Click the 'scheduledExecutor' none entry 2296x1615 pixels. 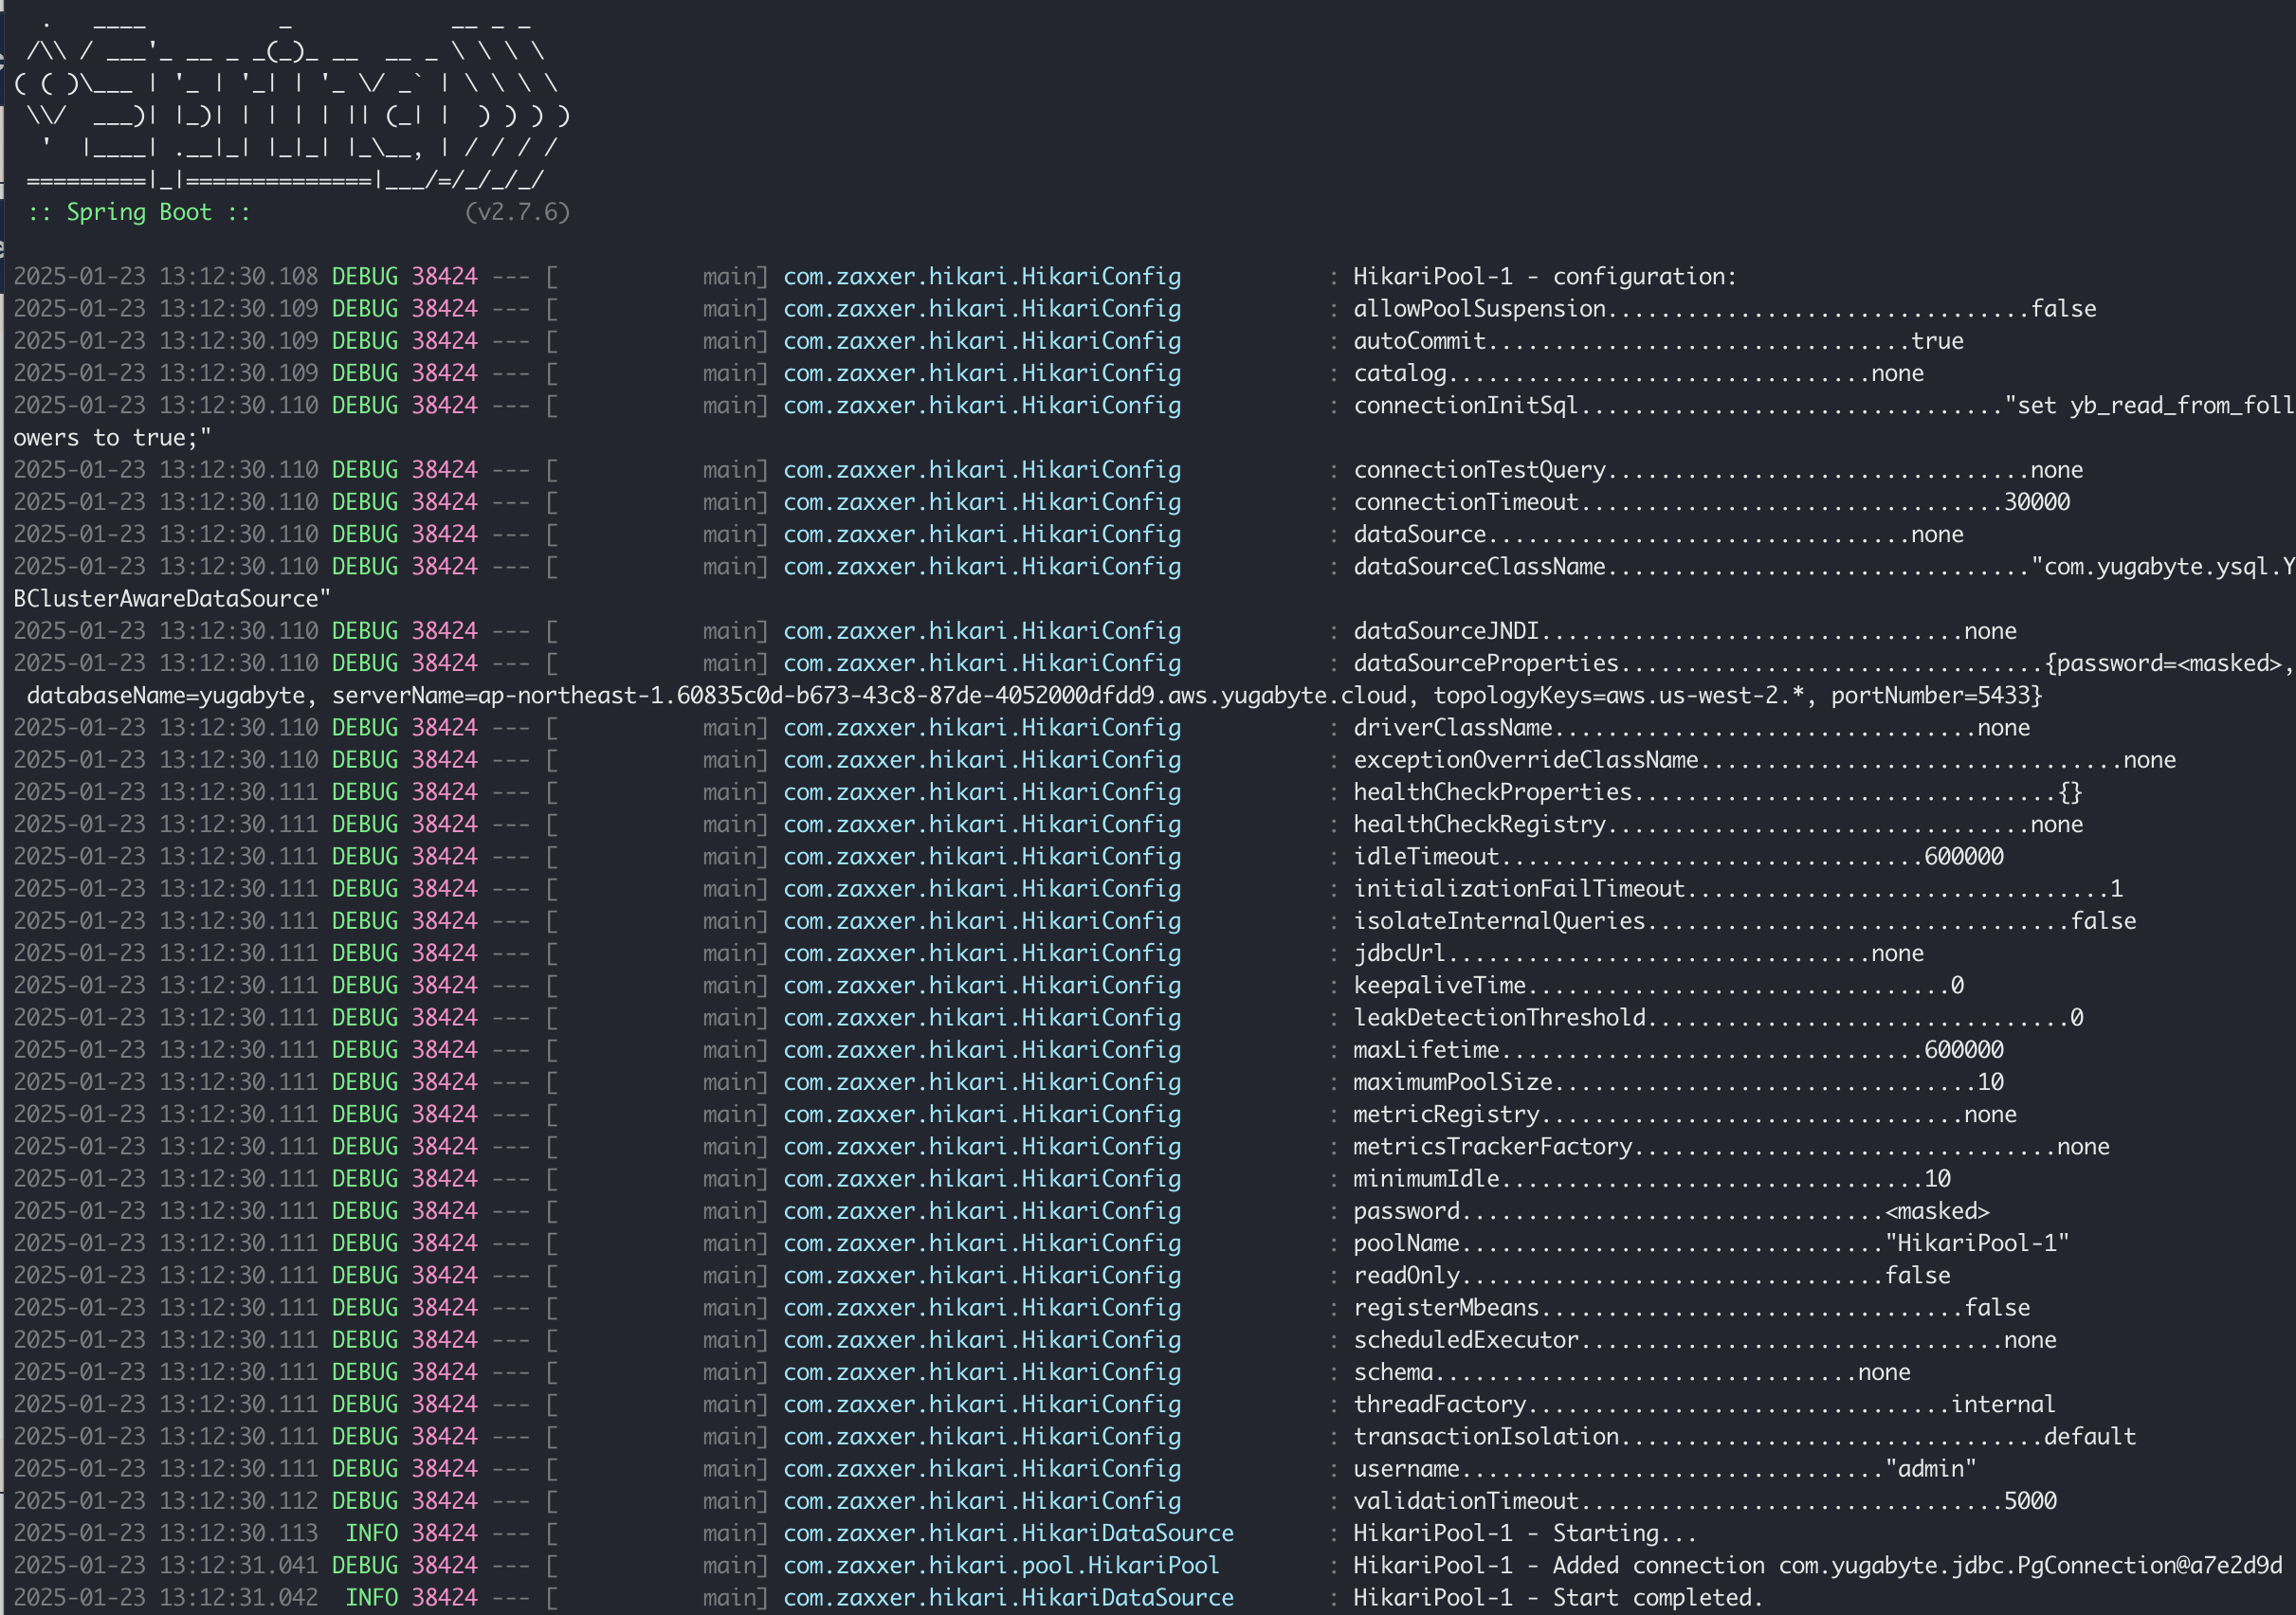pyautogui.click(x=1705, y=1339)
